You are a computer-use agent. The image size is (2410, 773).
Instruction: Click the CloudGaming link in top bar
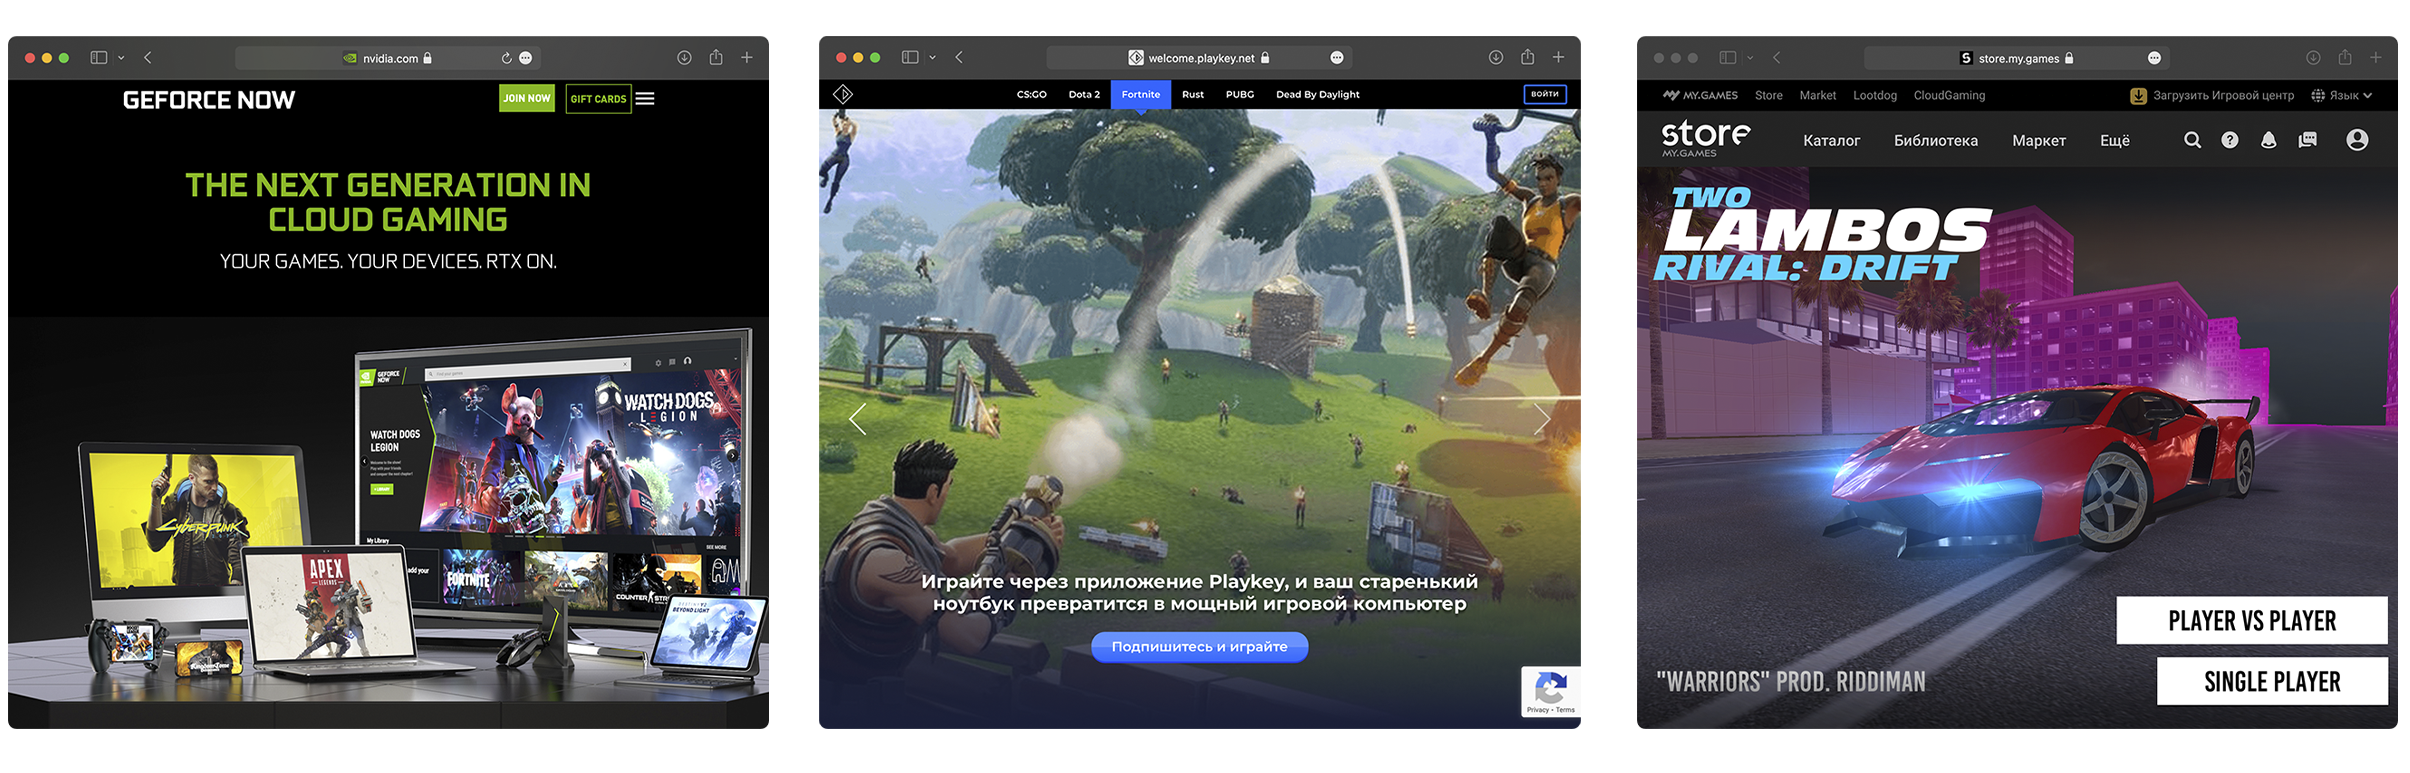coord(1949,96)
